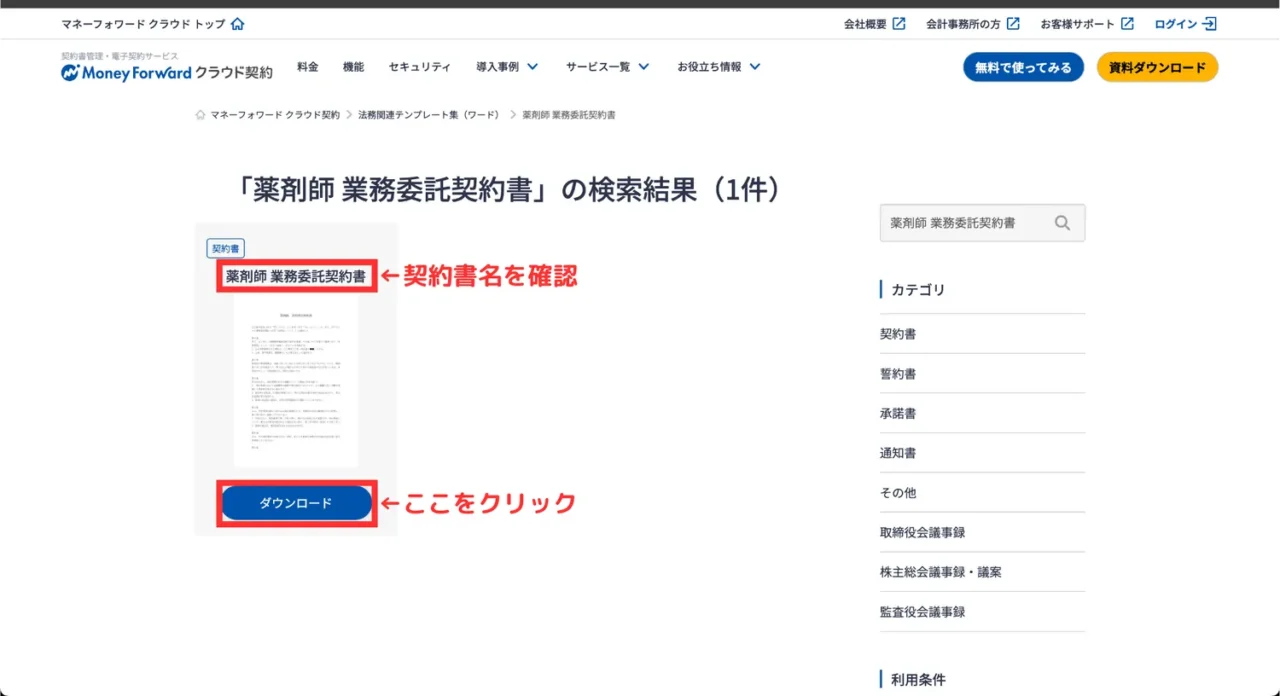Viewport: 1280px width, 696px height.
Task: Open 法務関連テンプレート集（ワード） breadcrumb link
Action: coord(428,115)
